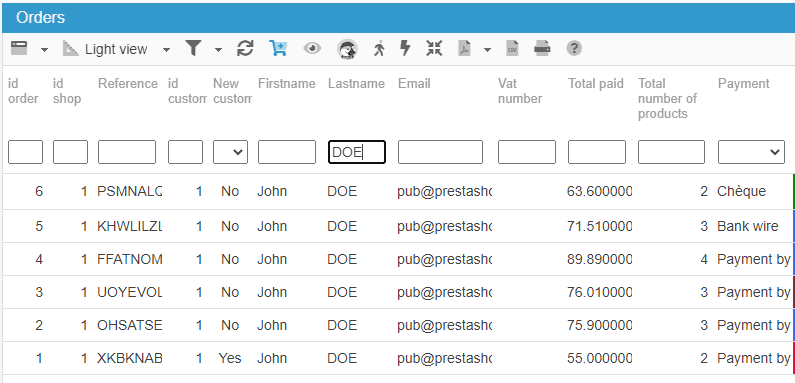Click the PDF export icon
The height and width of the screenshot is (383, 795).
464,48
